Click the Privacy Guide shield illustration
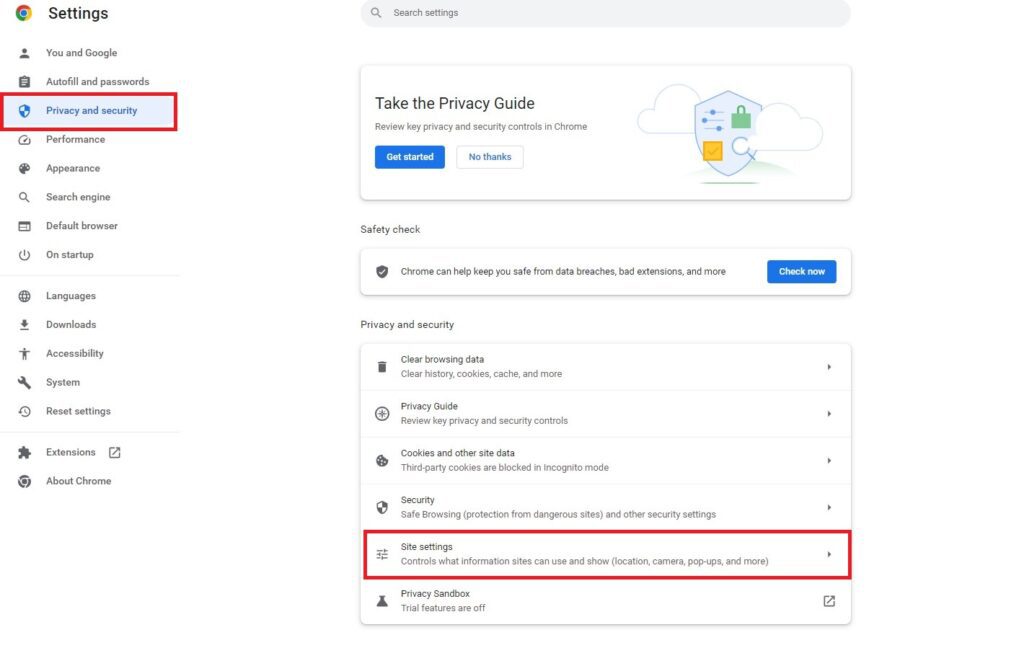This screenshot has height=648, width=1024. 728,133
